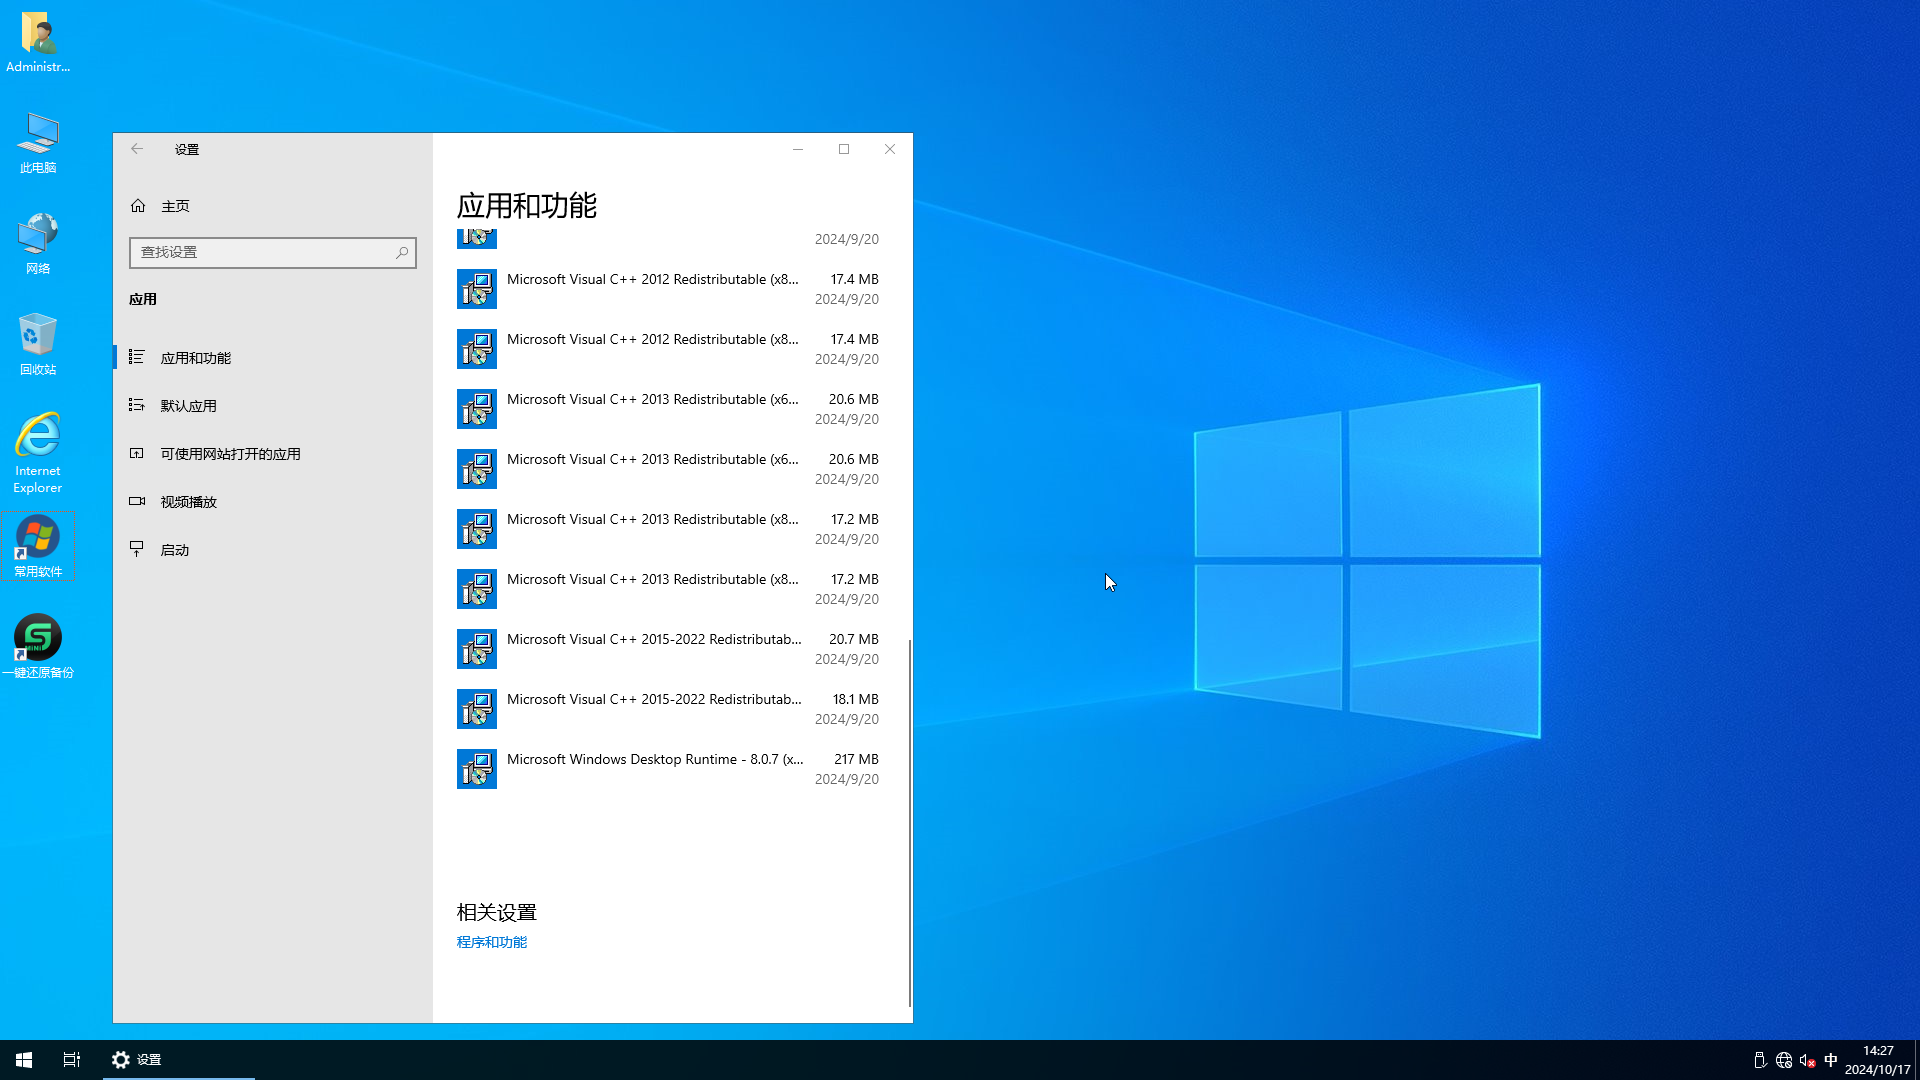Select the 启动 sidebar icon
Screen dimensions: 1920x1080
click(137, 549)
